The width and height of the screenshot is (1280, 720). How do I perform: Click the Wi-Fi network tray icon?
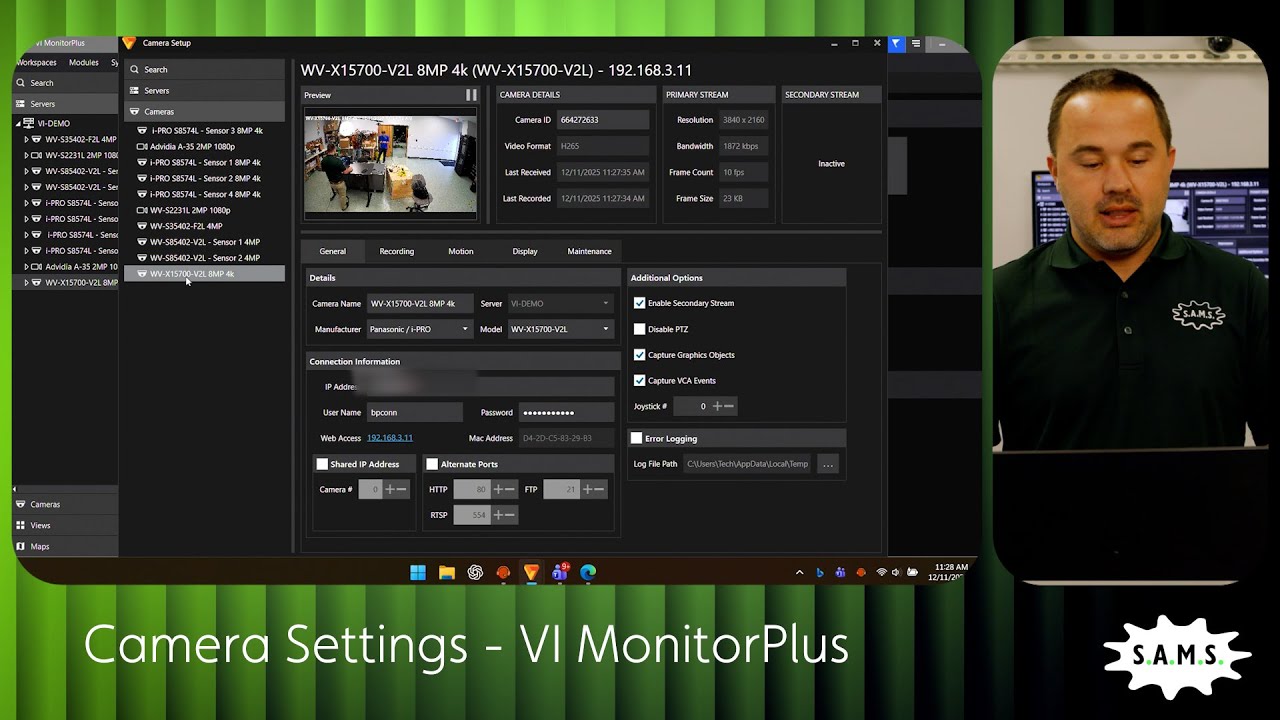tap(881, 573)
